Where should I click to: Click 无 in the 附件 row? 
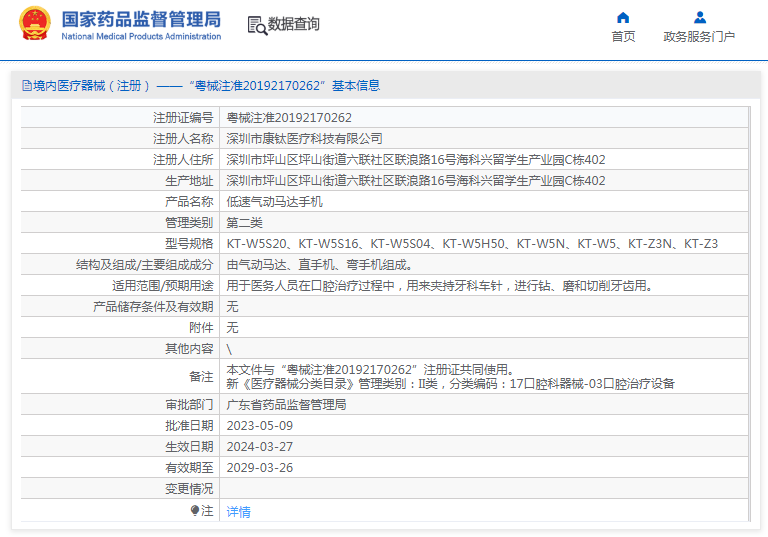point(232,328)
